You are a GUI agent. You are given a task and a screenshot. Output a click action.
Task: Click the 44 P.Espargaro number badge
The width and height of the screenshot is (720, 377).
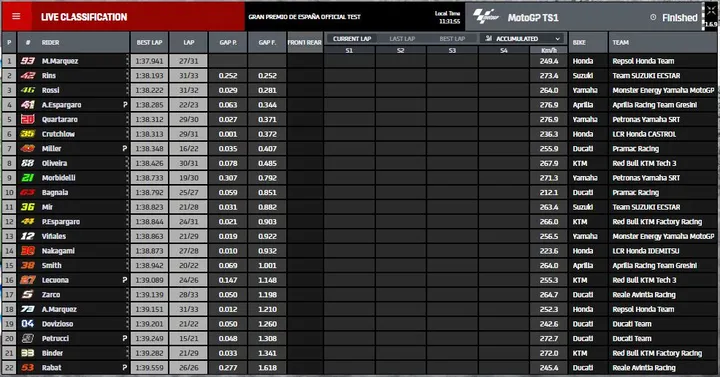28,222
